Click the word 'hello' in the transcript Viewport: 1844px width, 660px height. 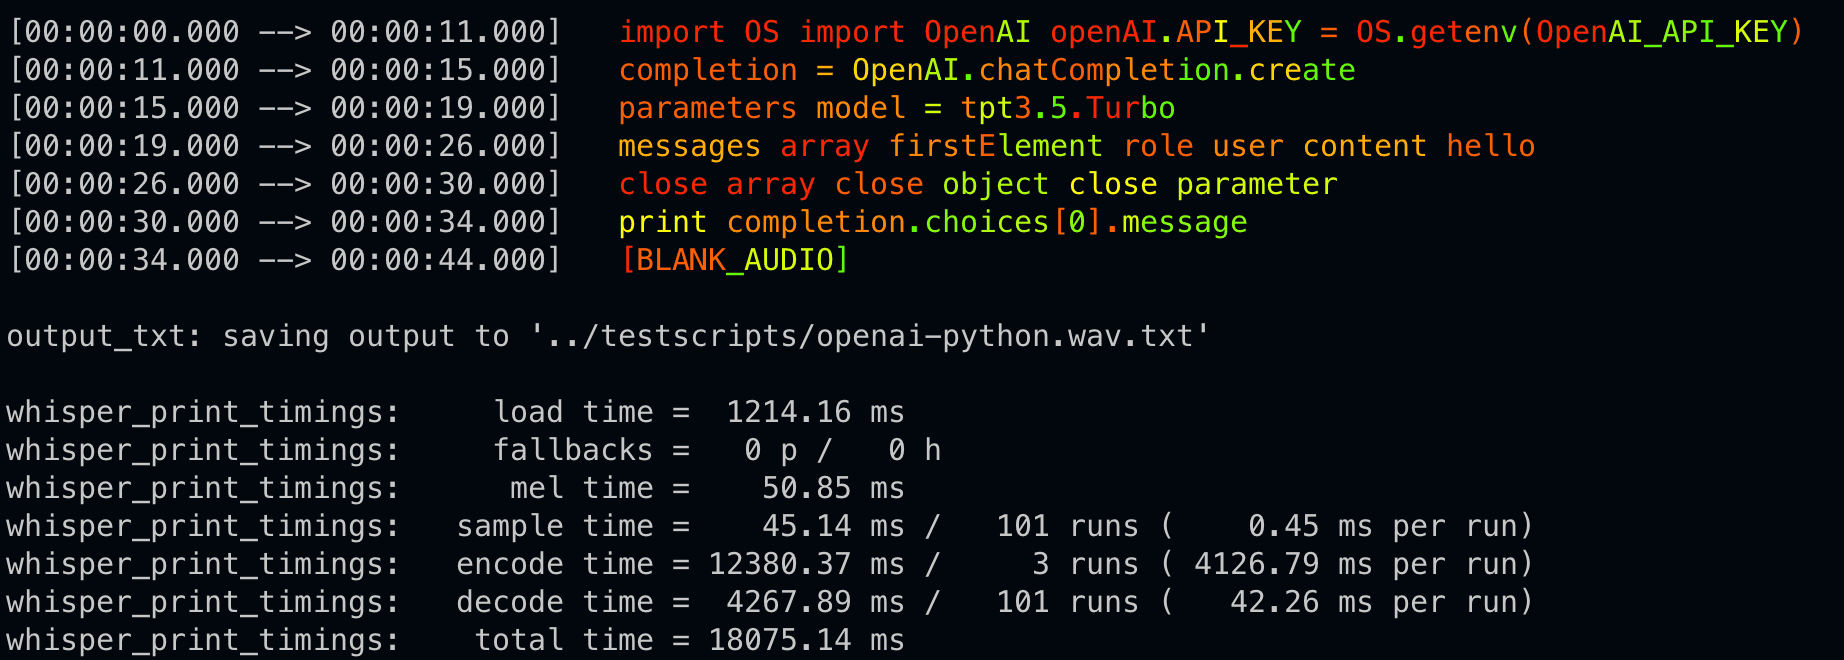1490,146
